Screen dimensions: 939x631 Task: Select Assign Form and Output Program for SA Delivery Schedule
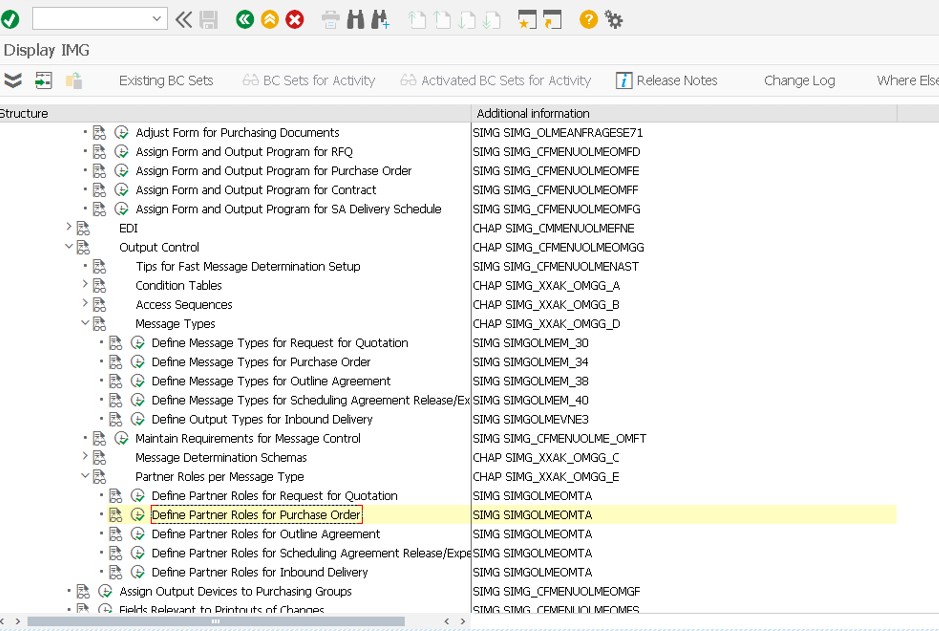click(288, 209)
